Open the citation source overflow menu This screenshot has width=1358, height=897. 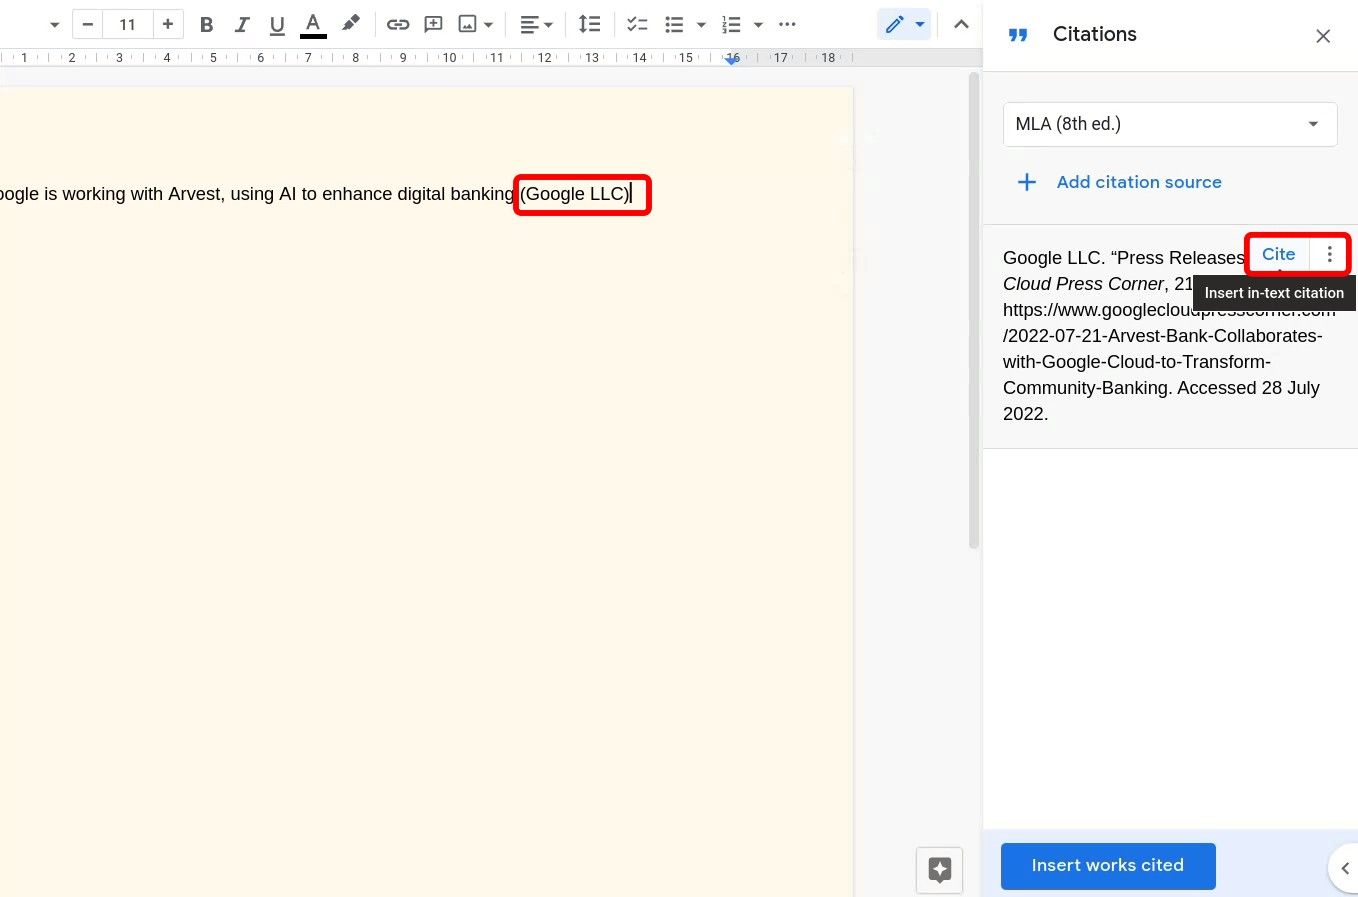[1330, 254]
